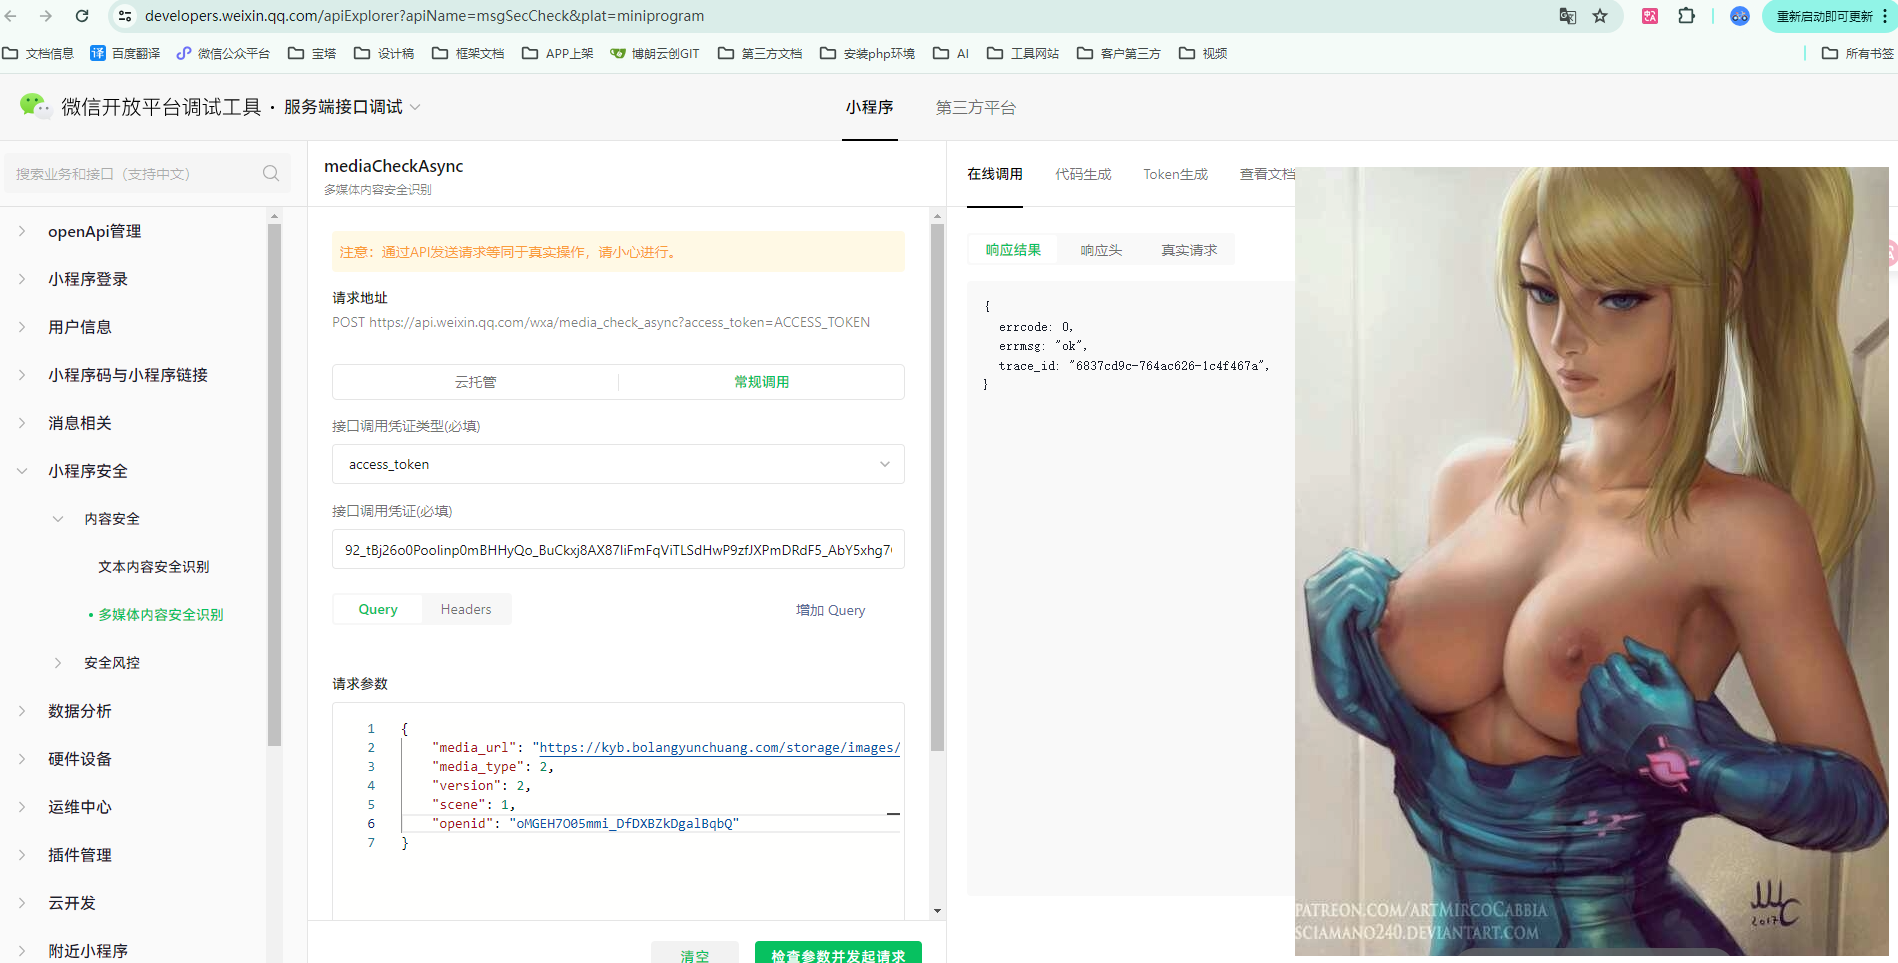Screen dimensions: 1898x963
Task: Select the Token生成 tab
Action: (x=1175, y=174)
